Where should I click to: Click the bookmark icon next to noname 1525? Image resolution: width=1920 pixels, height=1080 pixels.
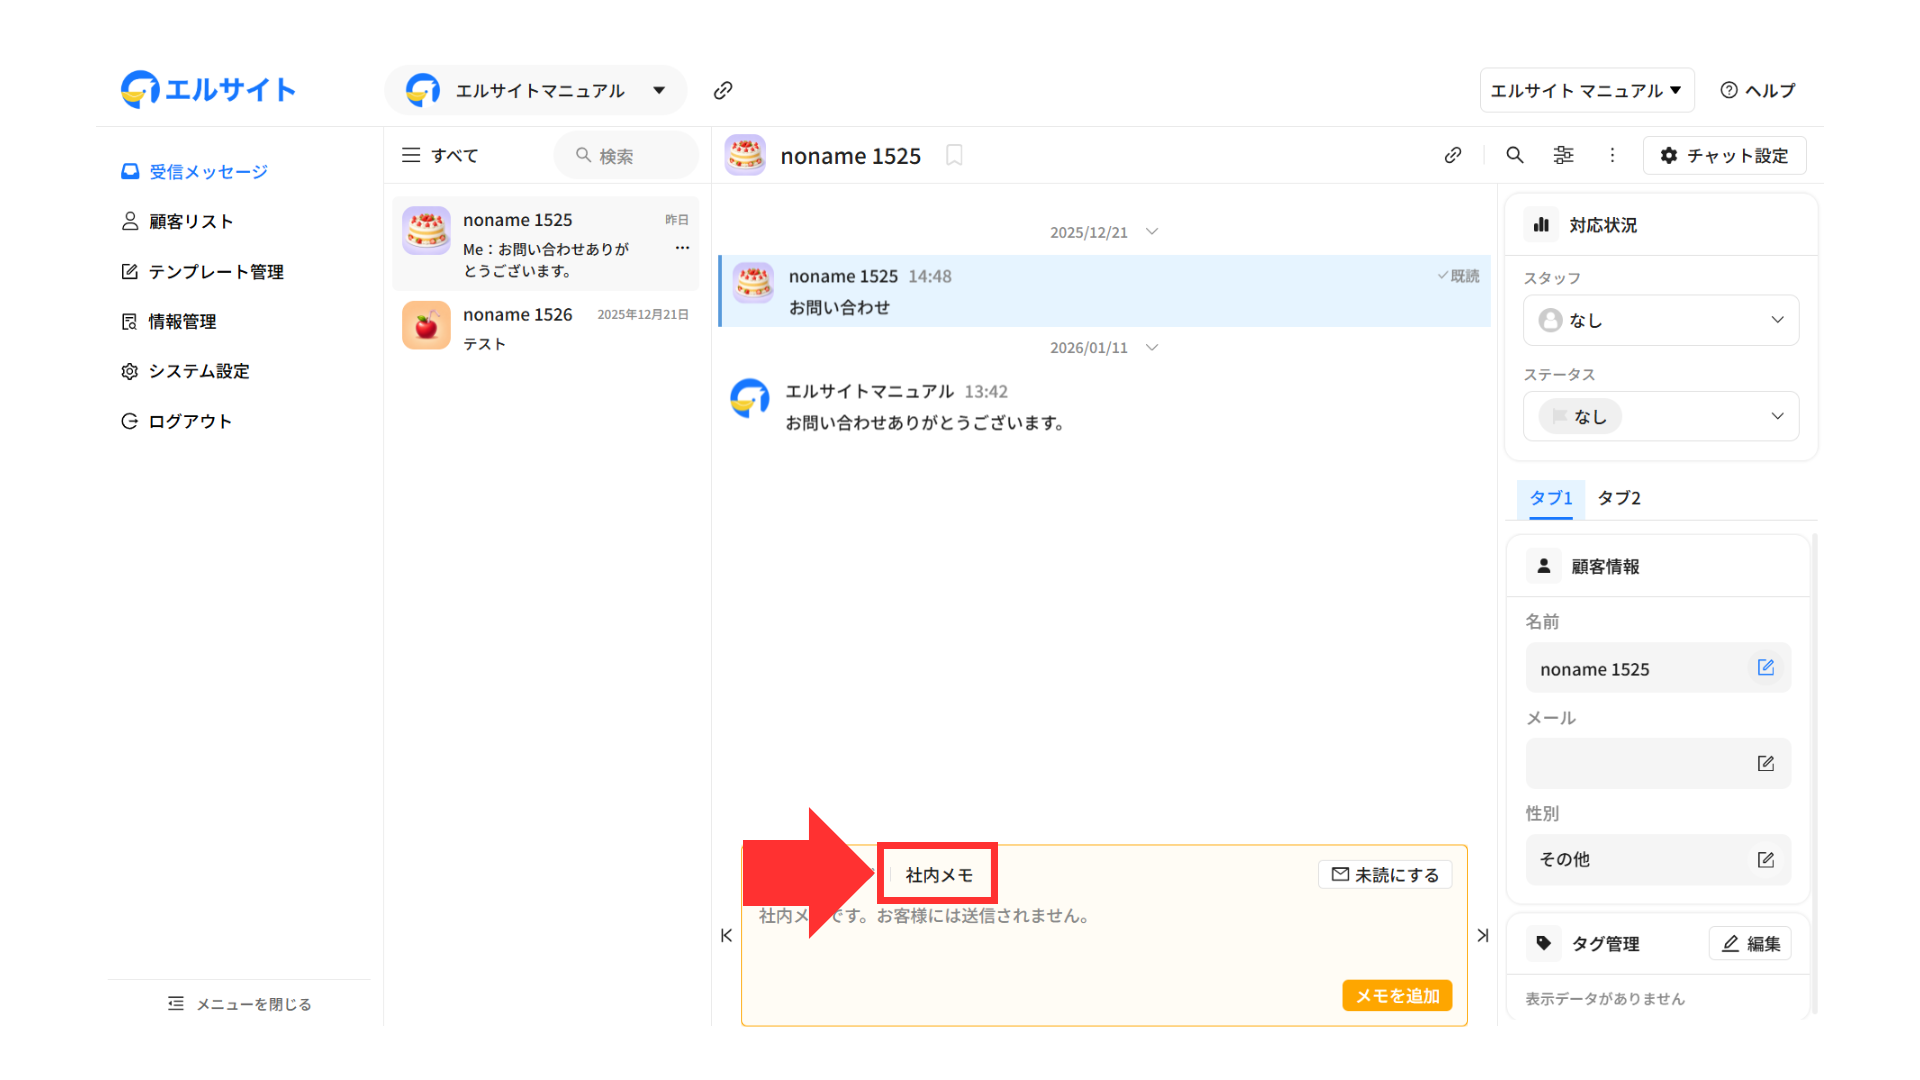[954, 155]
